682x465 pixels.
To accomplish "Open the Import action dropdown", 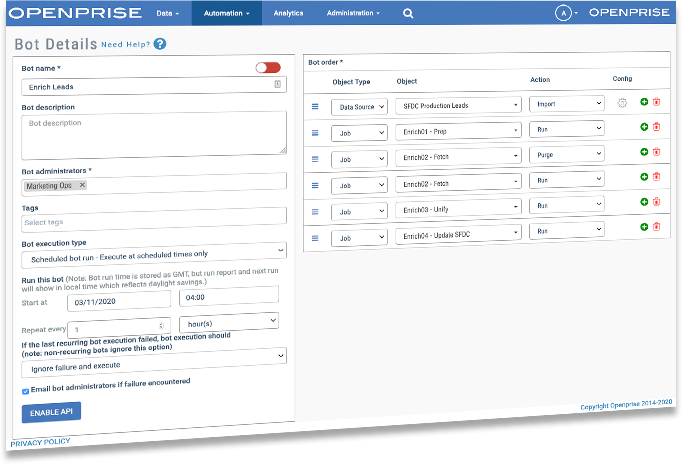I will (x=567, y=104).
